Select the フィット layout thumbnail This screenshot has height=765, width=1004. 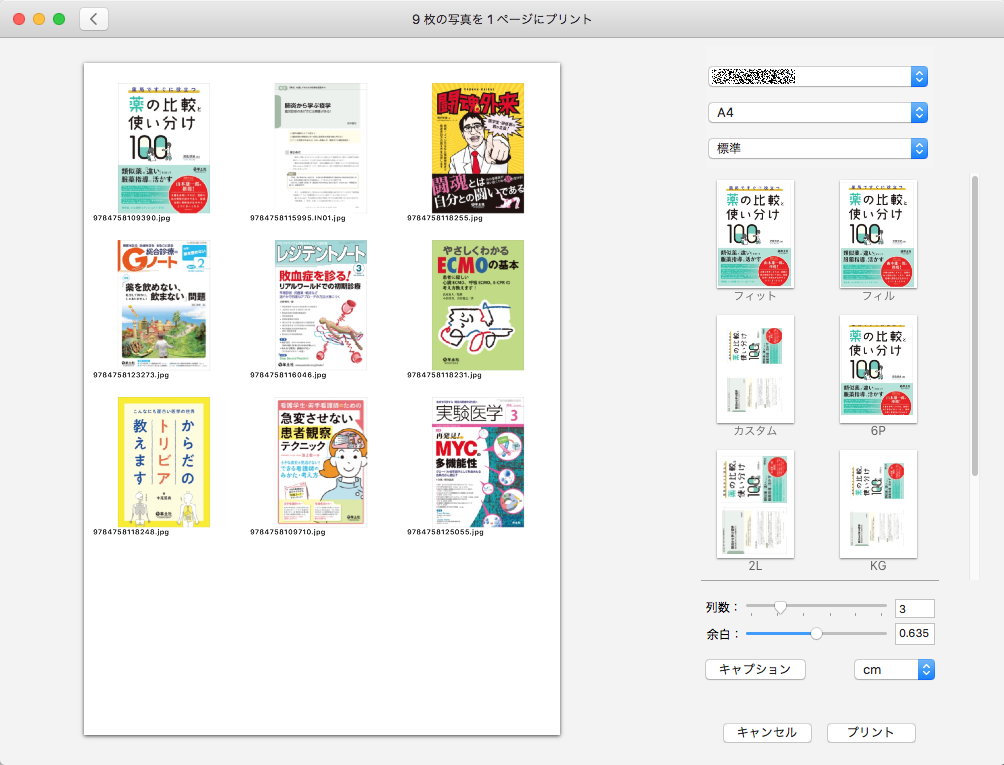755,234
